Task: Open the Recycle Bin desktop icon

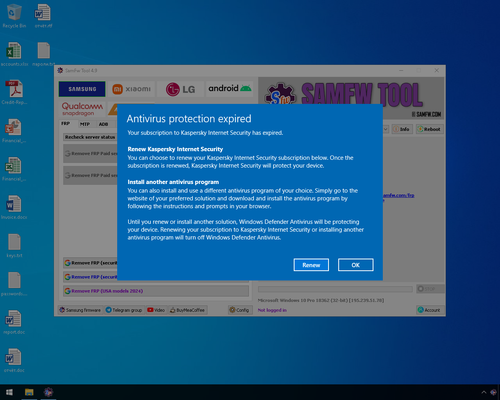Action: click(14, 16)
